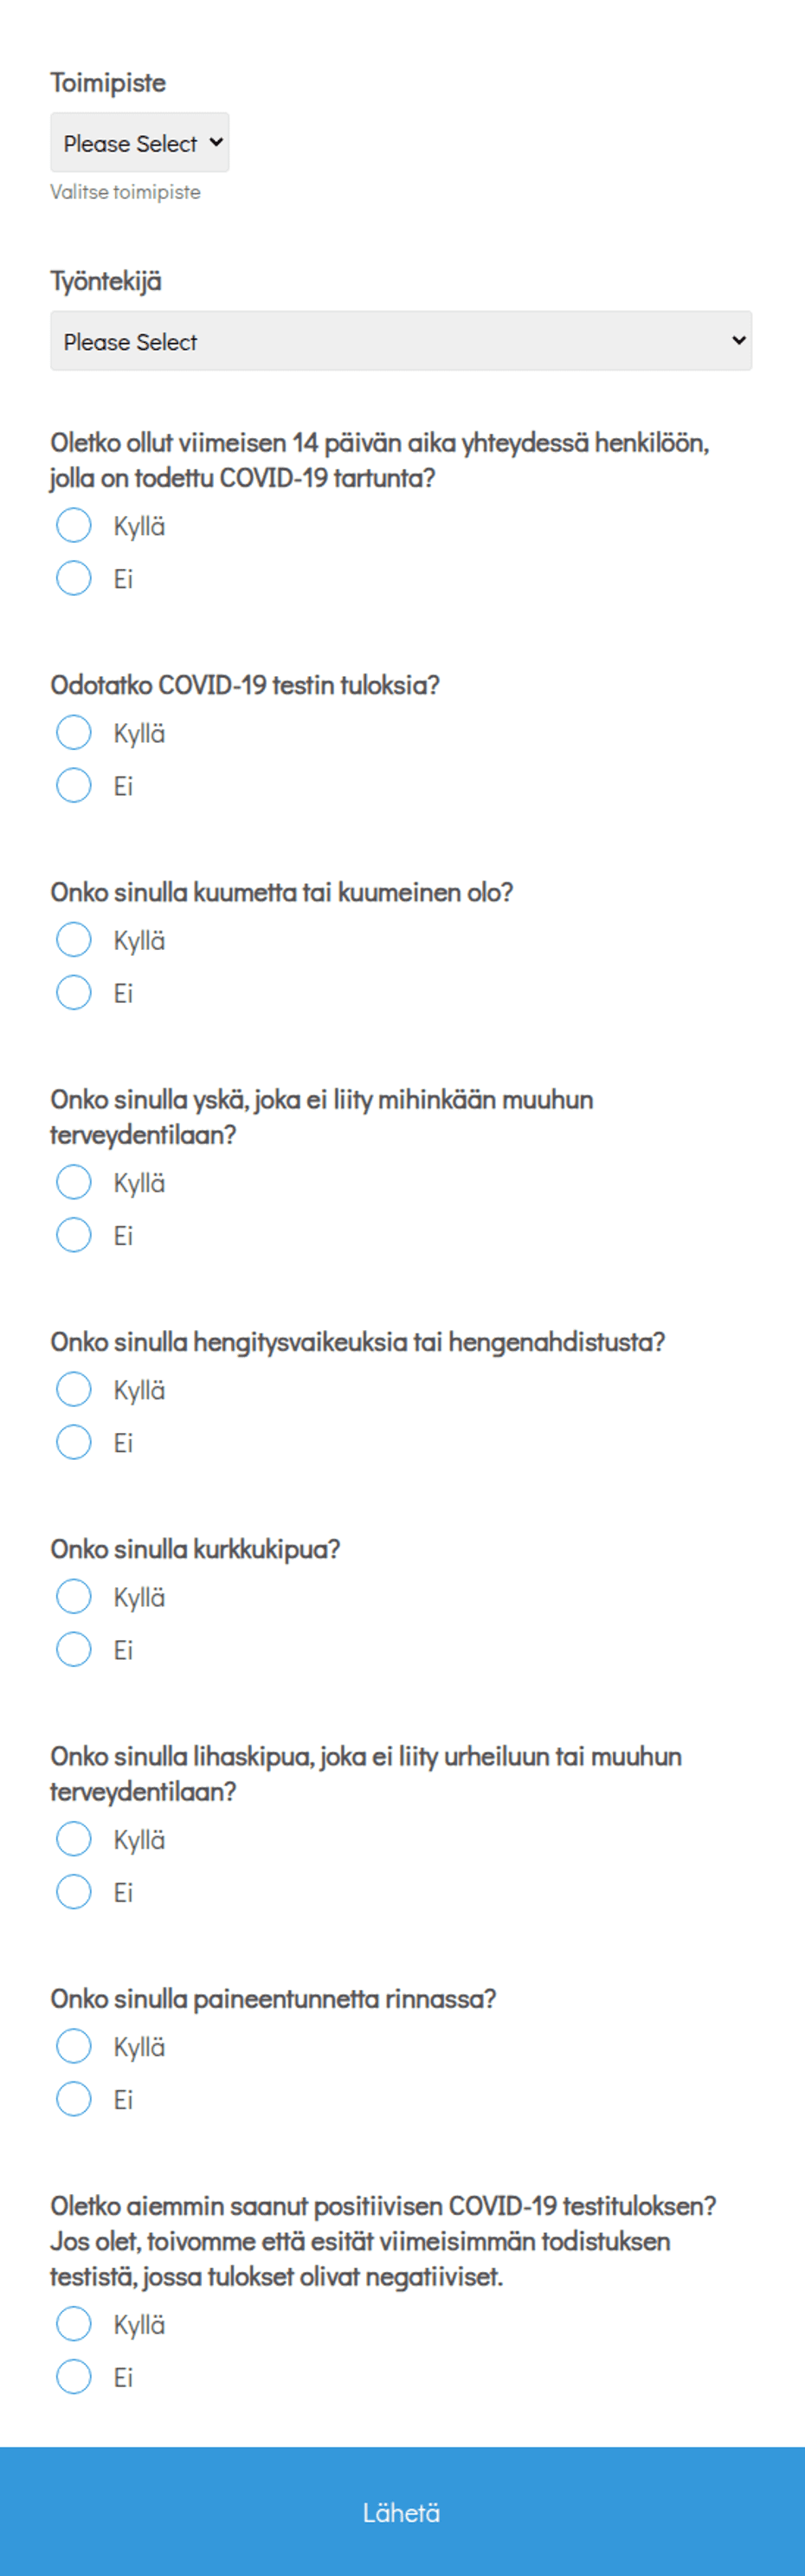Select Kyllä for lihaskipua question
The height and width of the screenshot is (2576, 805).
[74, 1838]
